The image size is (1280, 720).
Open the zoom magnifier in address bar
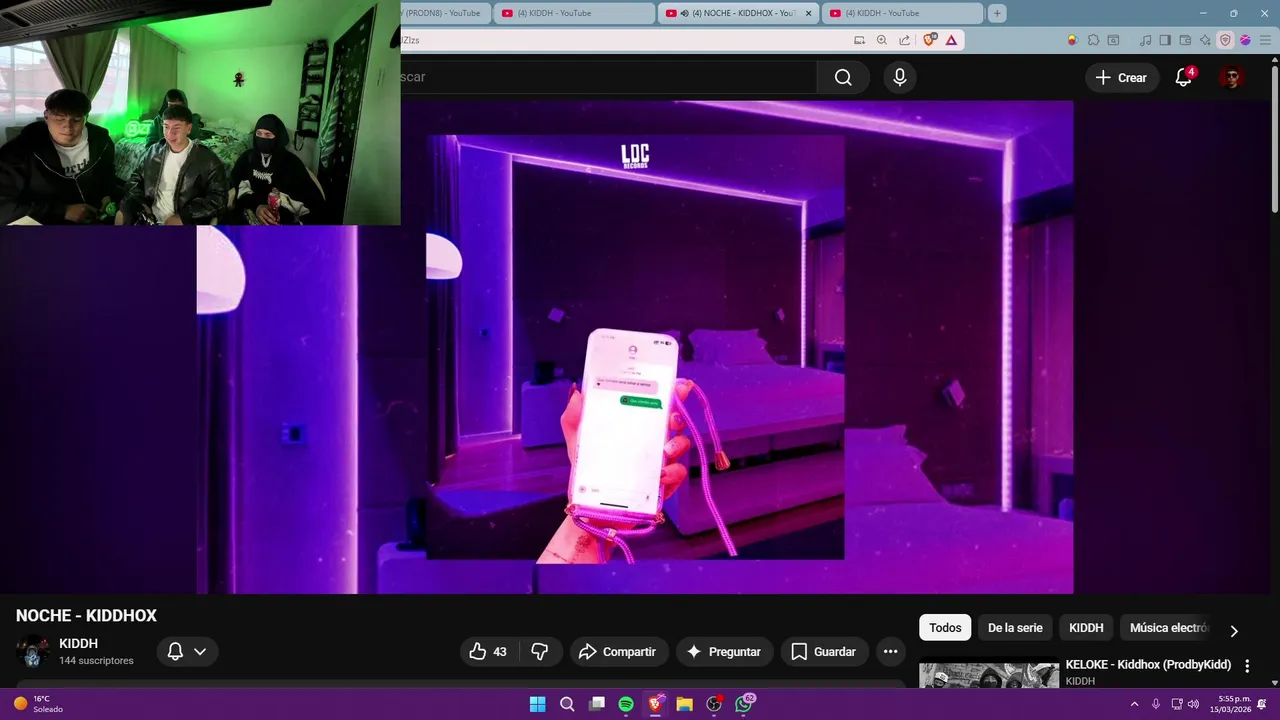pyautogui.click(x=882, y=40)
